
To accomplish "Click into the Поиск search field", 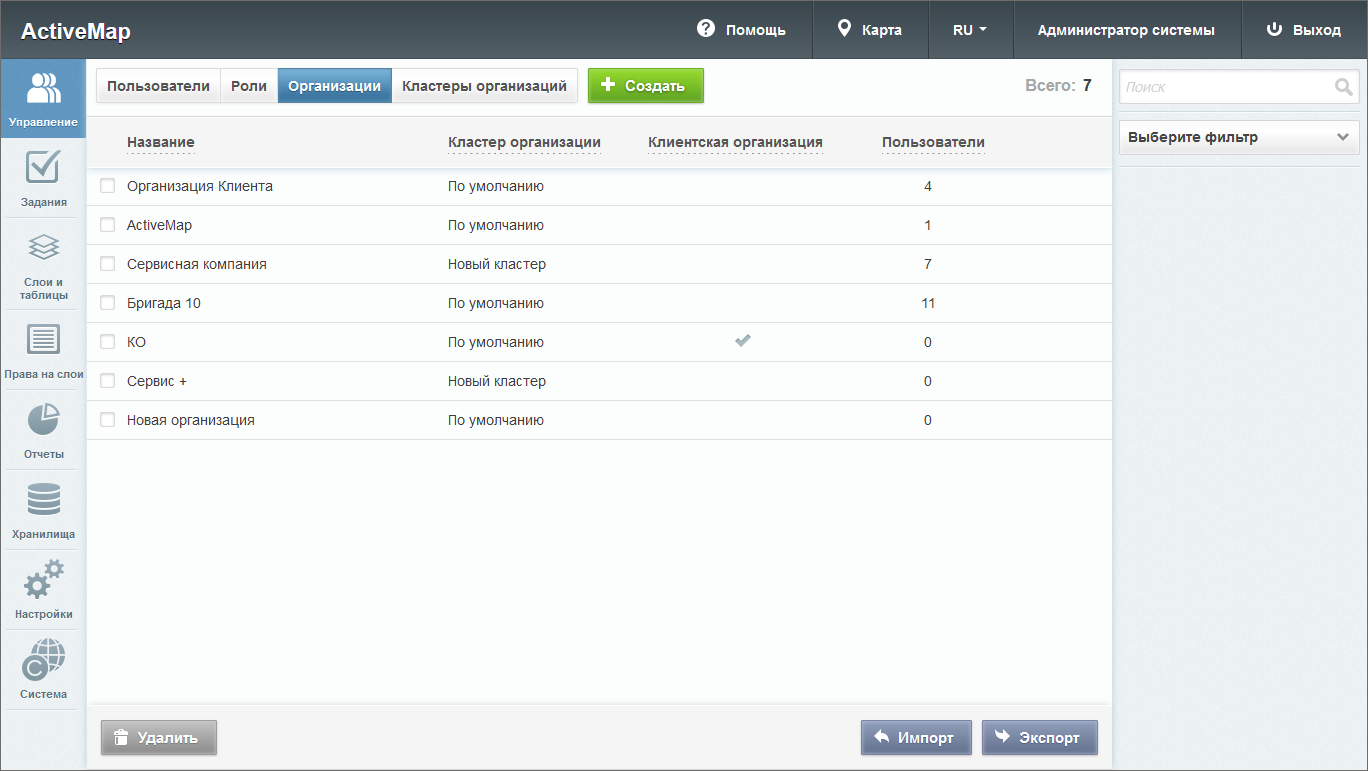I will [1225, 87].
